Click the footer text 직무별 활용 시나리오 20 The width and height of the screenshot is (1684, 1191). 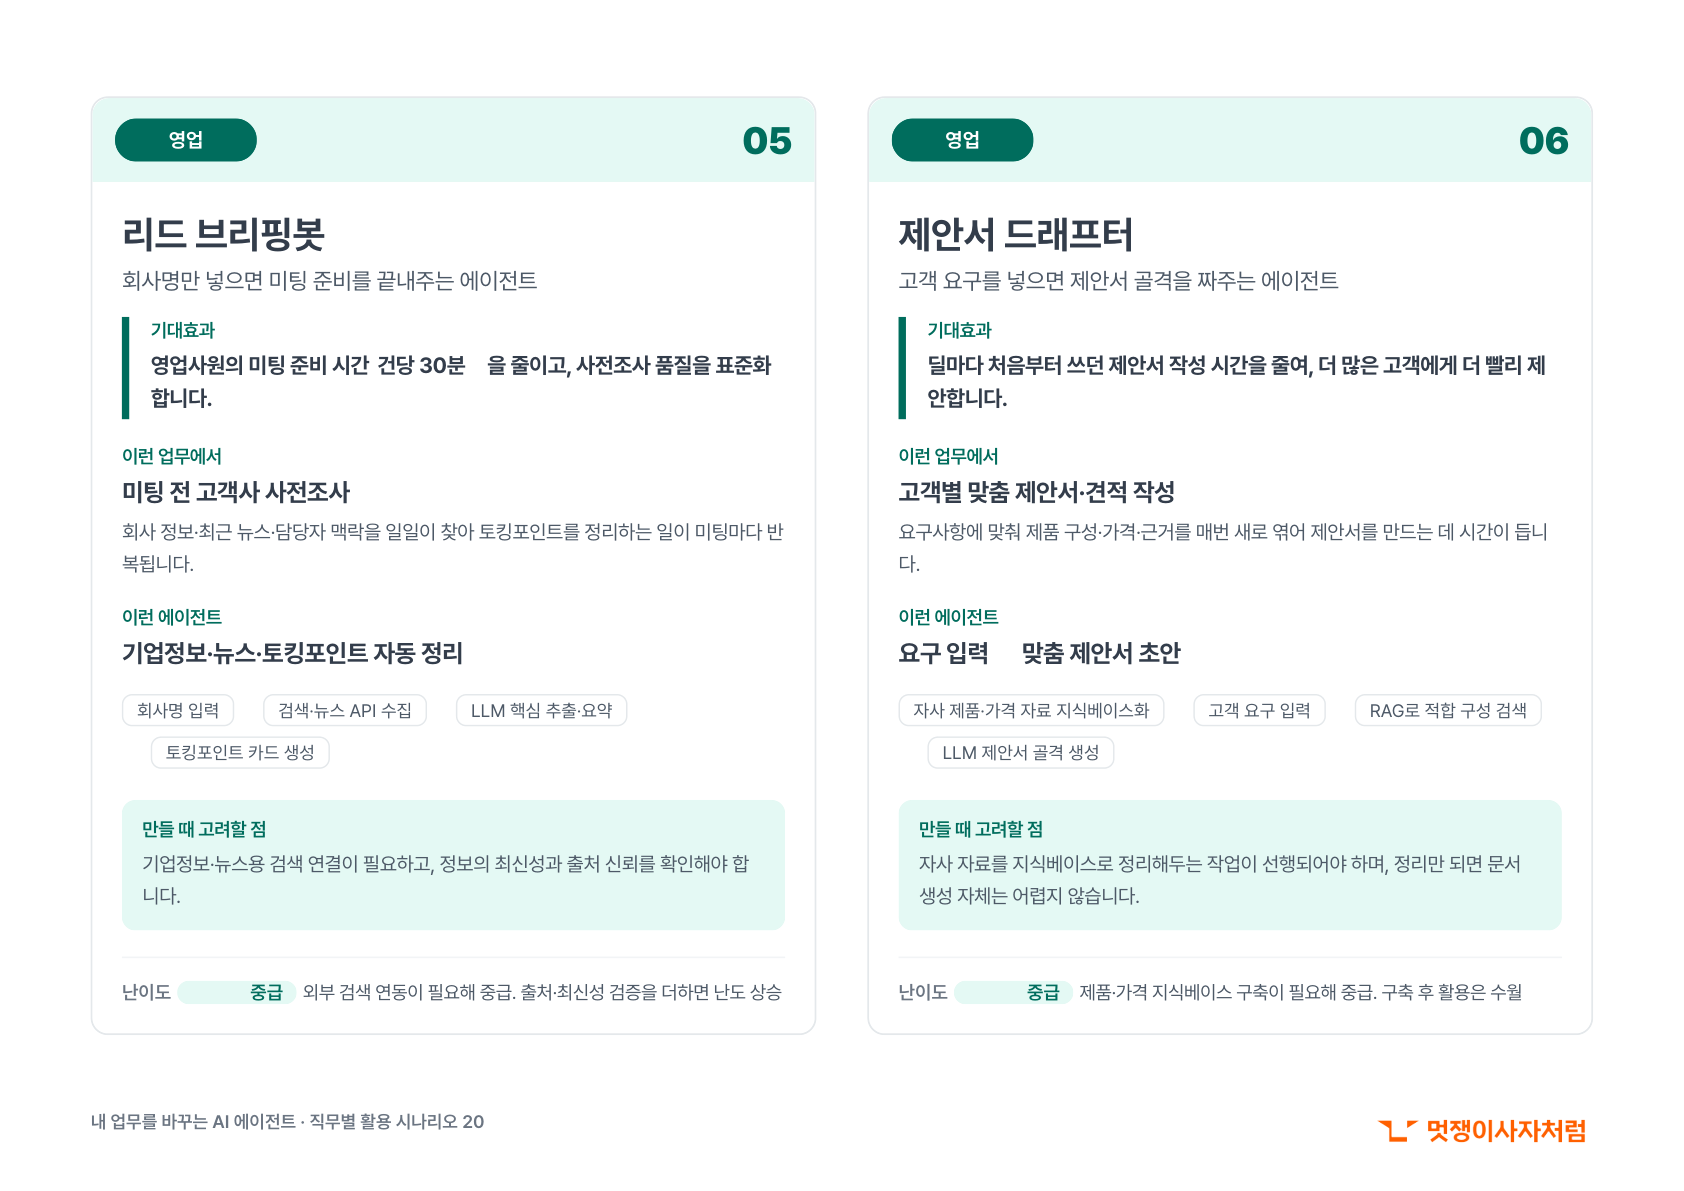pos(396,1122)
